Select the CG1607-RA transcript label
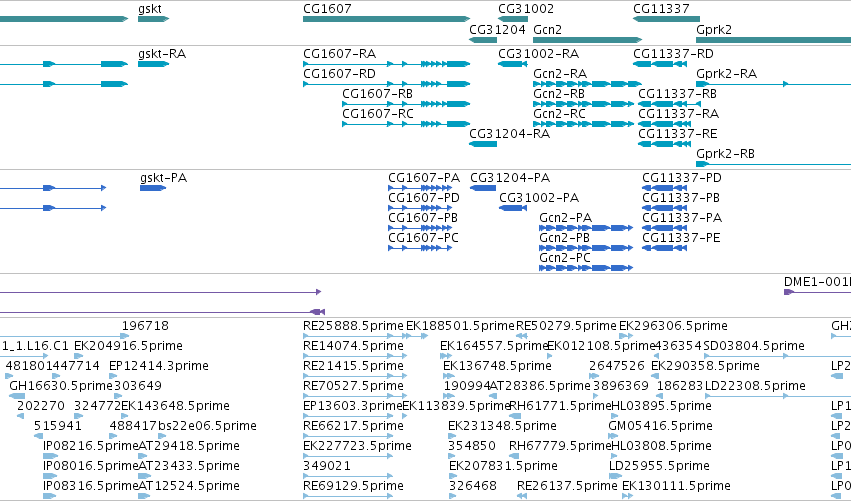Viewport: 851px width, 501px height. pyautogui.click(x=340, y=54)
